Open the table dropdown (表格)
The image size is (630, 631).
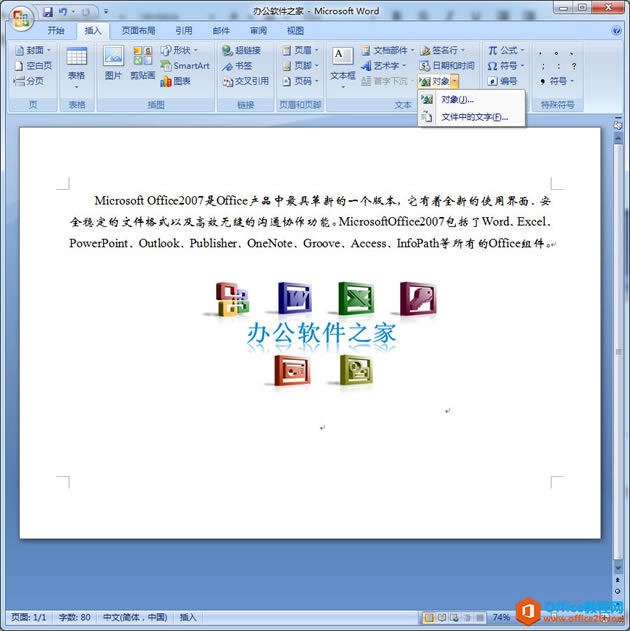(76, 68)
